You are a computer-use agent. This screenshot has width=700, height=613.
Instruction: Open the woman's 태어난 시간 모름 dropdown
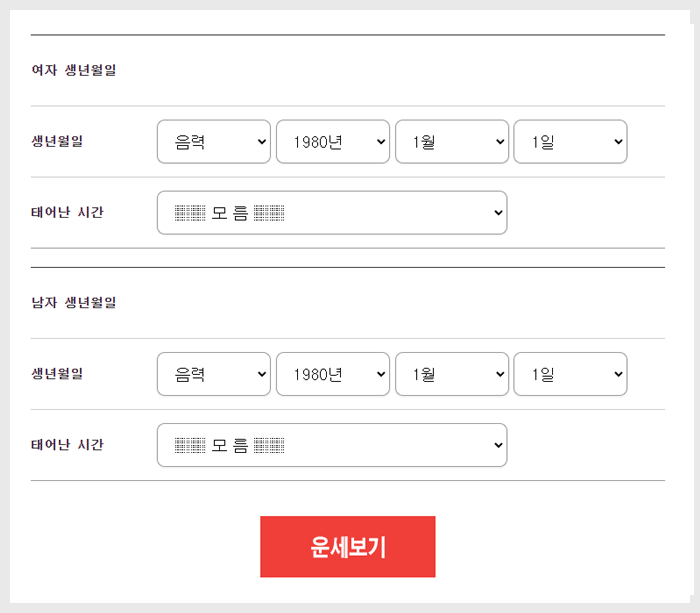coord(332,213)
